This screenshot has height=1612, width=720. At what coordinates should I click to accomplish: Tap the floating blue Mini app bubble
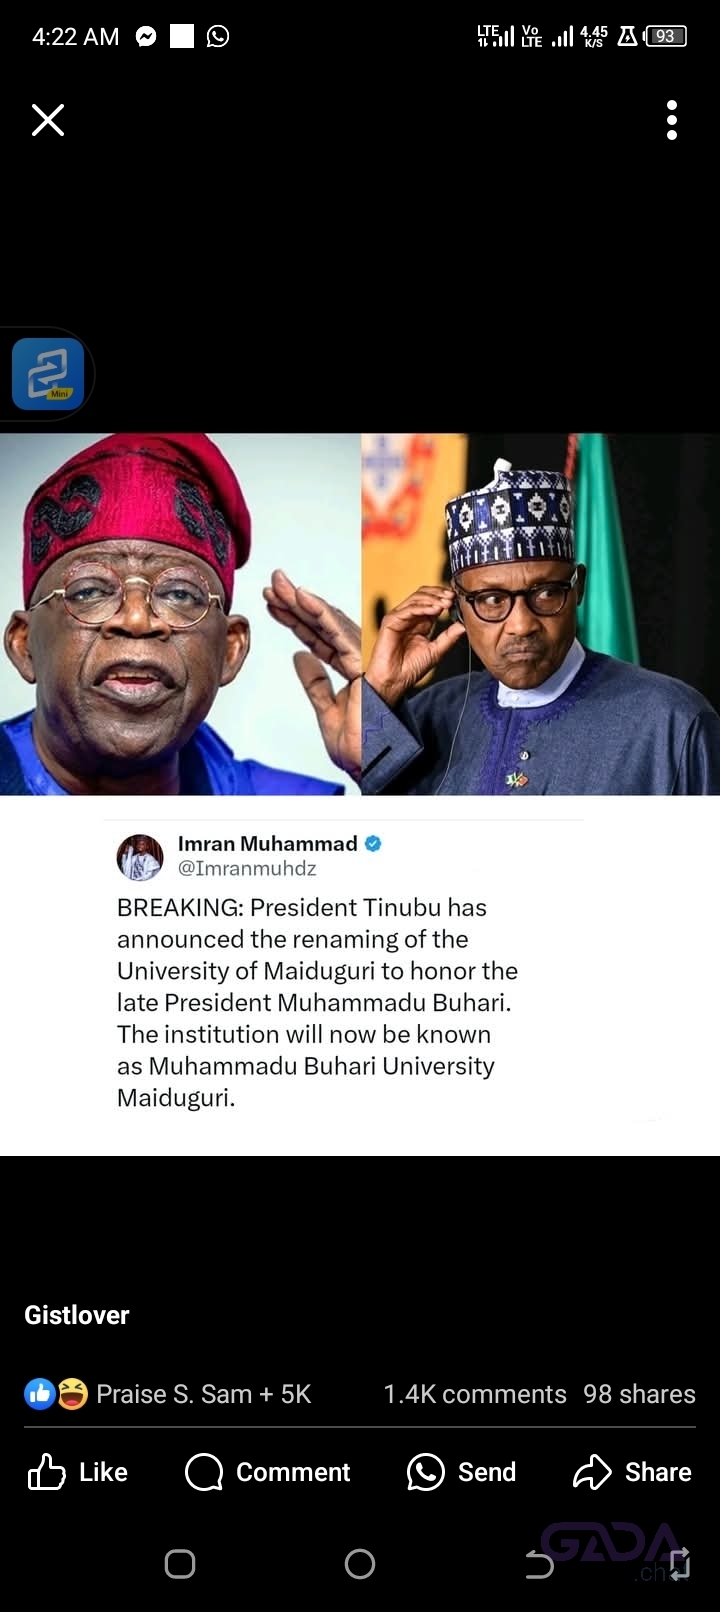click(47, 374)
